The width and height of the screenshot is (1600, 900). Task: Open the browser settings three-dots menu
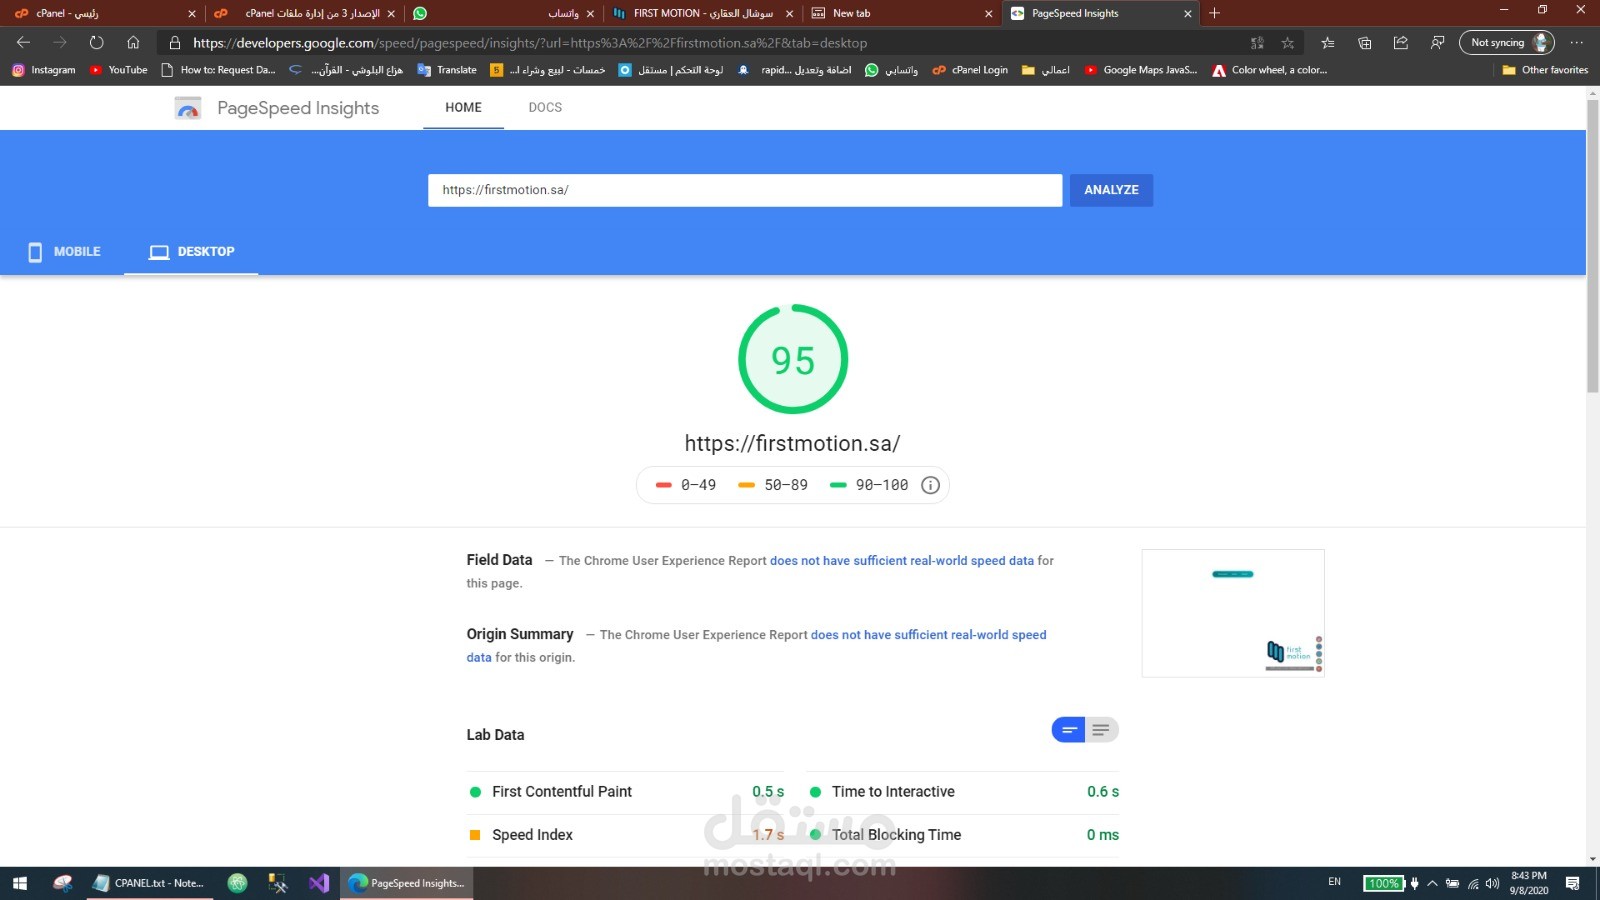tap(1577, 43)
